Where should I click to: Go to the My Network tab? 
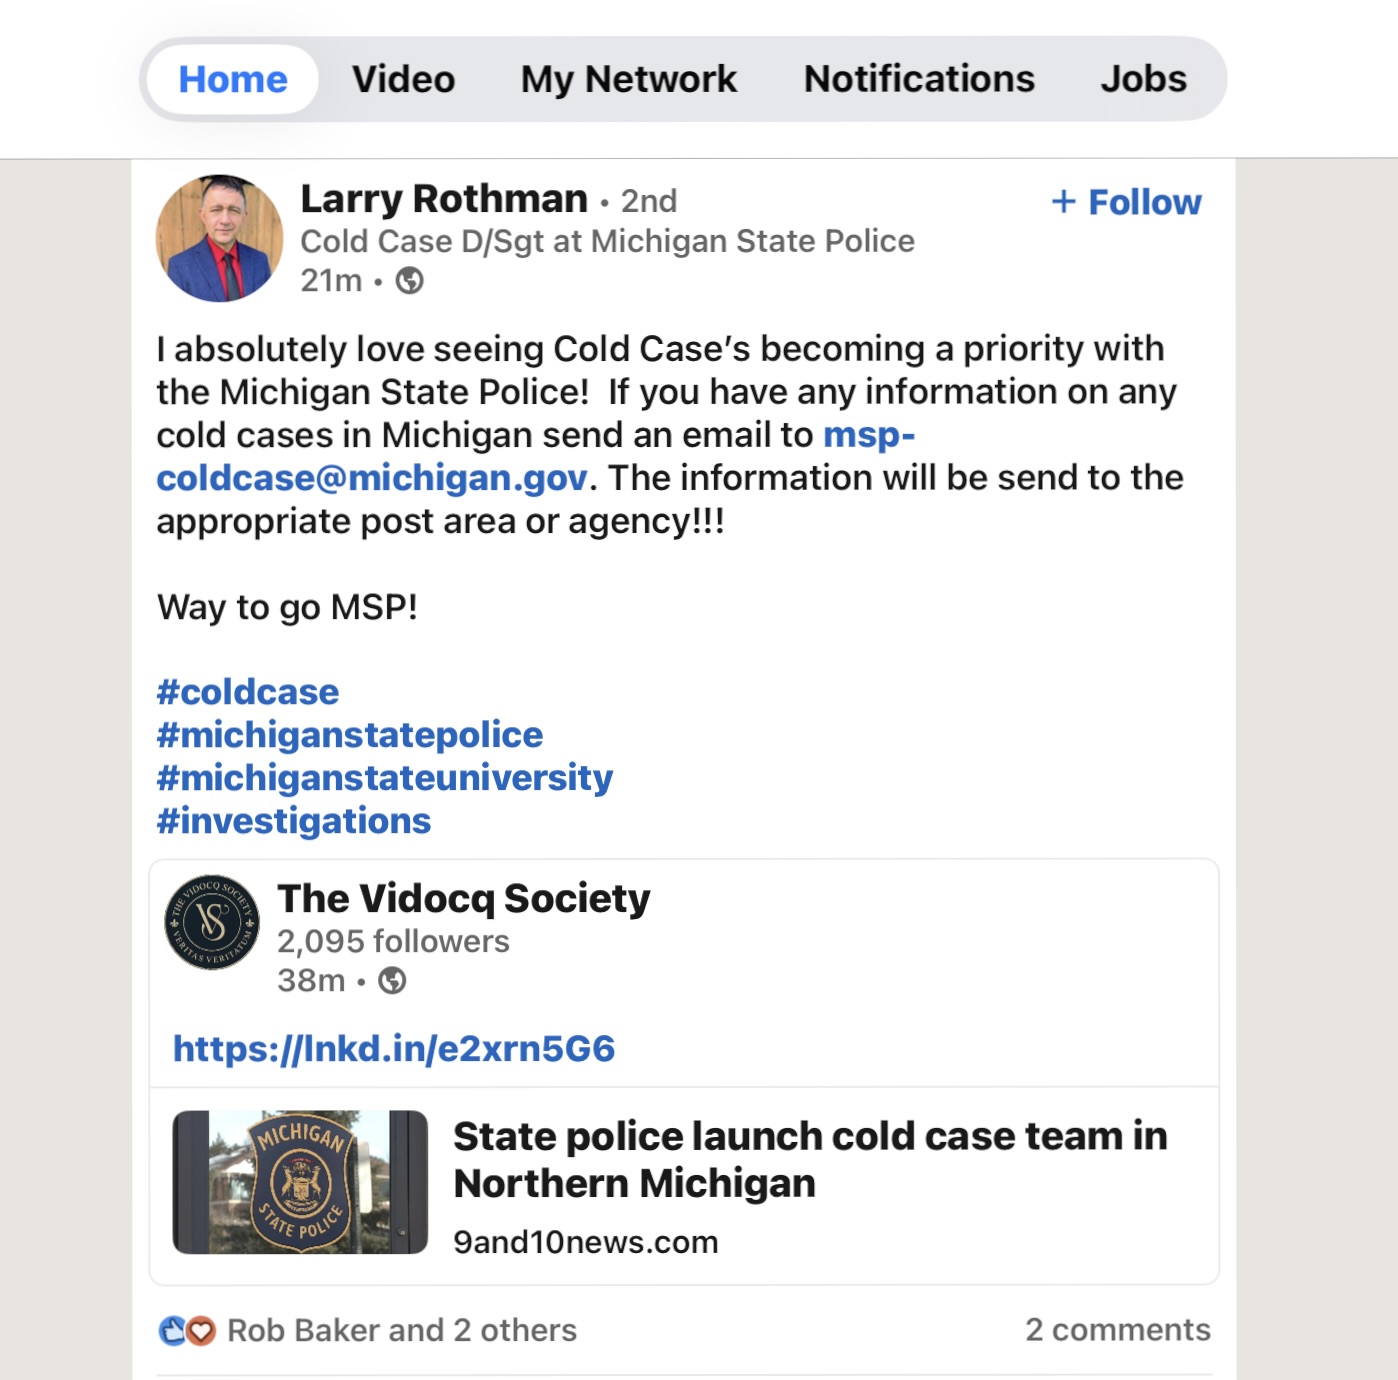pyautogui.click(x=628, y=79)
